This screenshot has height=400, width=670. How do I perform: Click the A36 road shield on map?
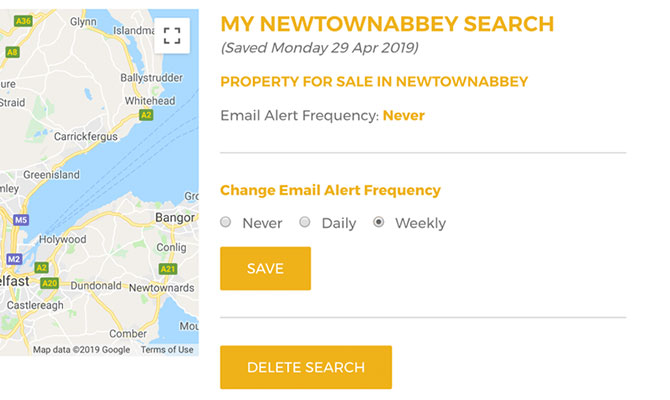coord(24,20)
